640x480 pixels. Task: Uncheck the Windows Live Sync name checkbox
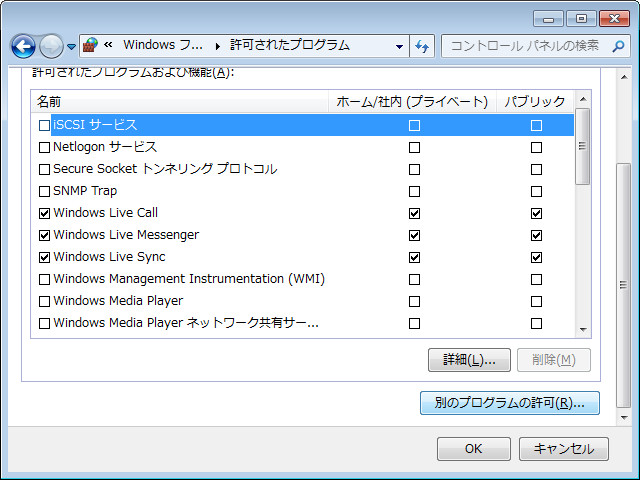point(44,258)
